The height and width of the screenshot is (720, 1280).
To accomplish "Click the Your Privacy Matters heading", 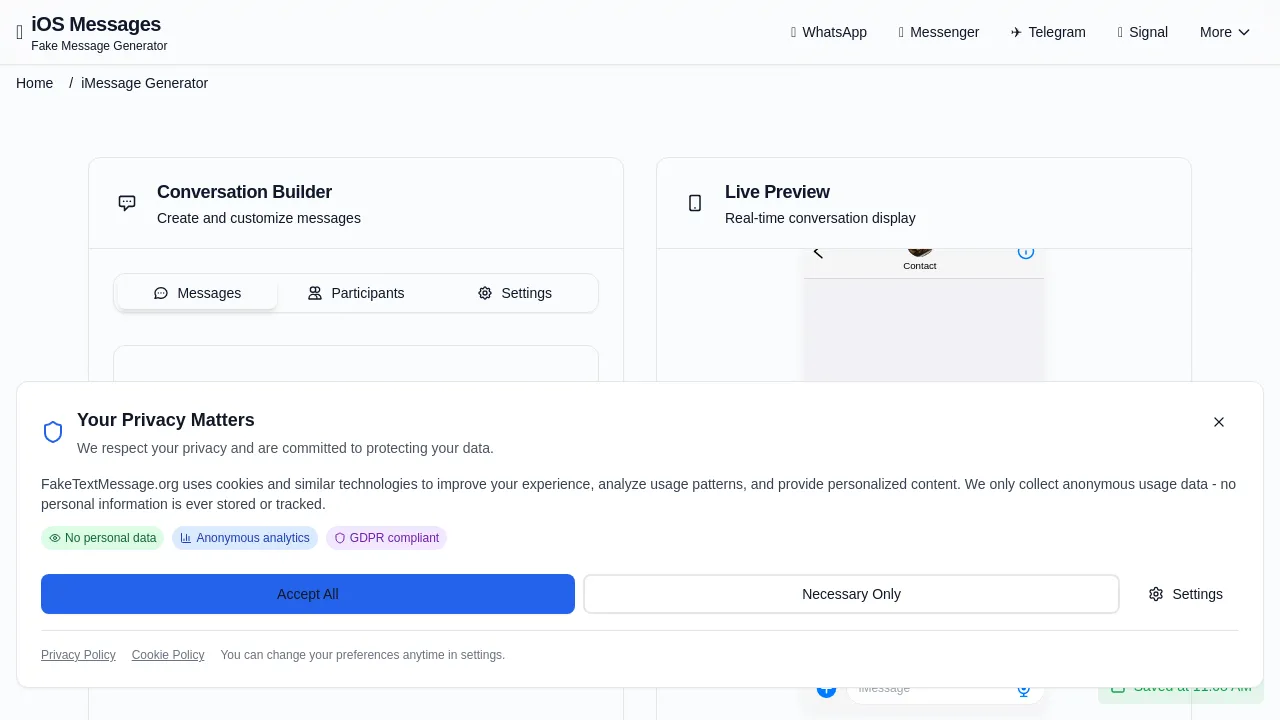I will (166, 420).
